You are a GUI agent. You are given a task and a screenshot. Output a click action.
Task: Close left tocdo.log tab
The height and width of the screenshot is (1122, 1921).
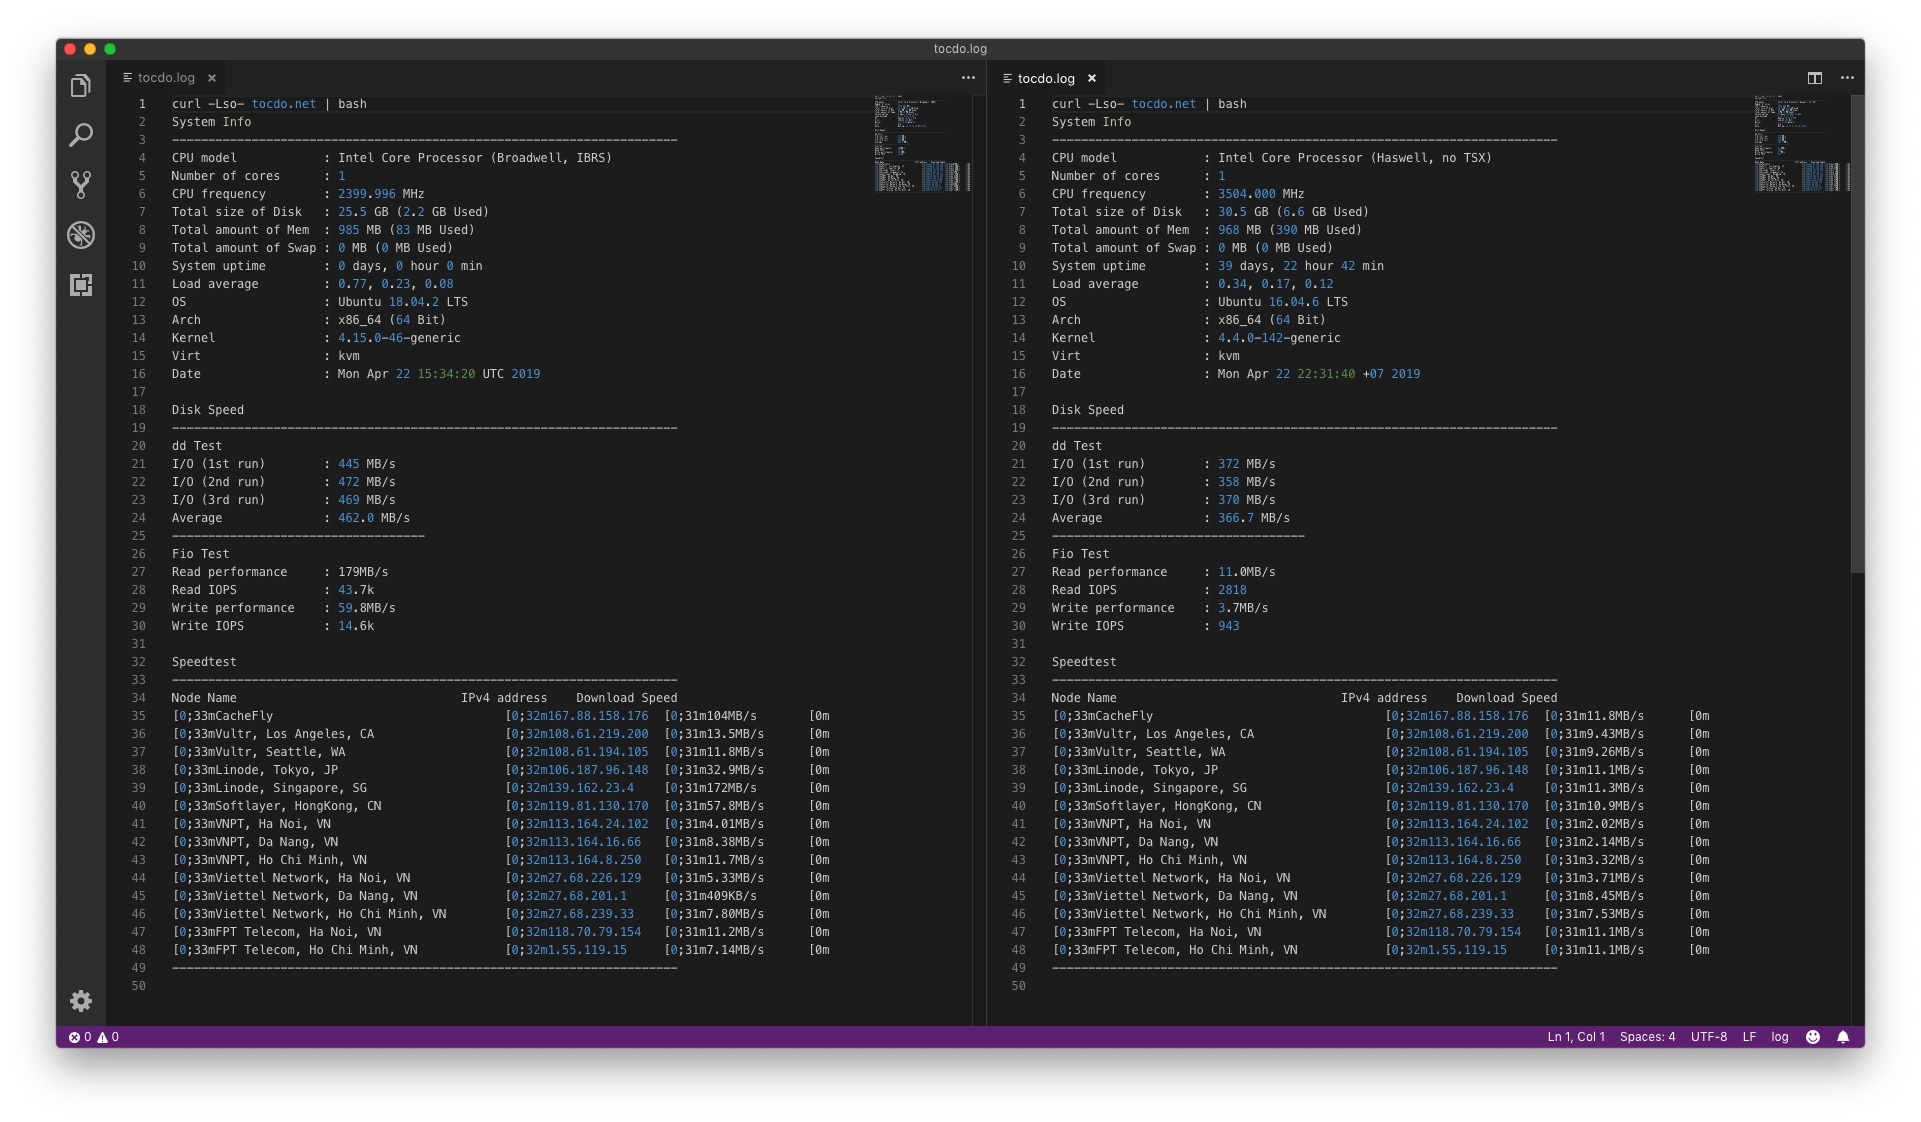pos(212,78)
